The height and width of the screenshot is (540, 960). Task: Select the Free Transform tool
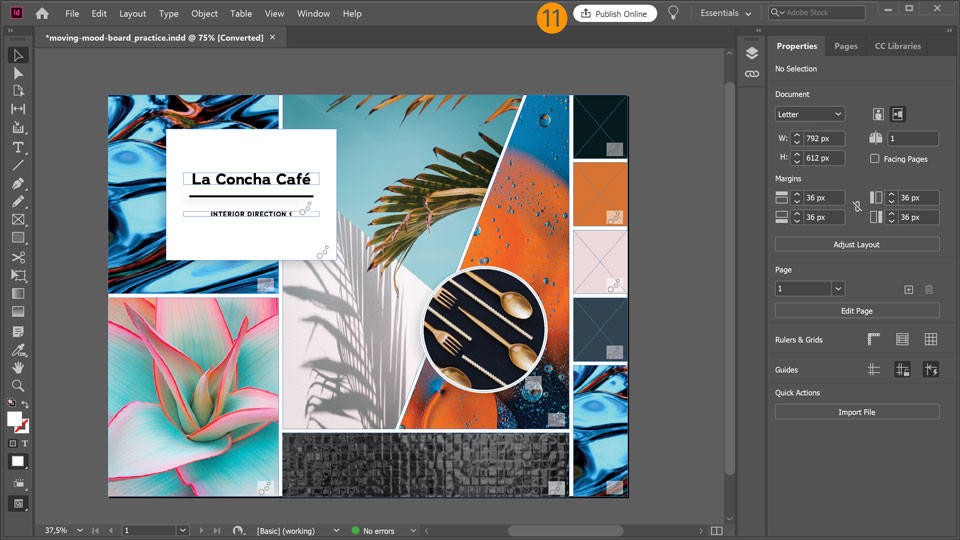tap(18, 276)
